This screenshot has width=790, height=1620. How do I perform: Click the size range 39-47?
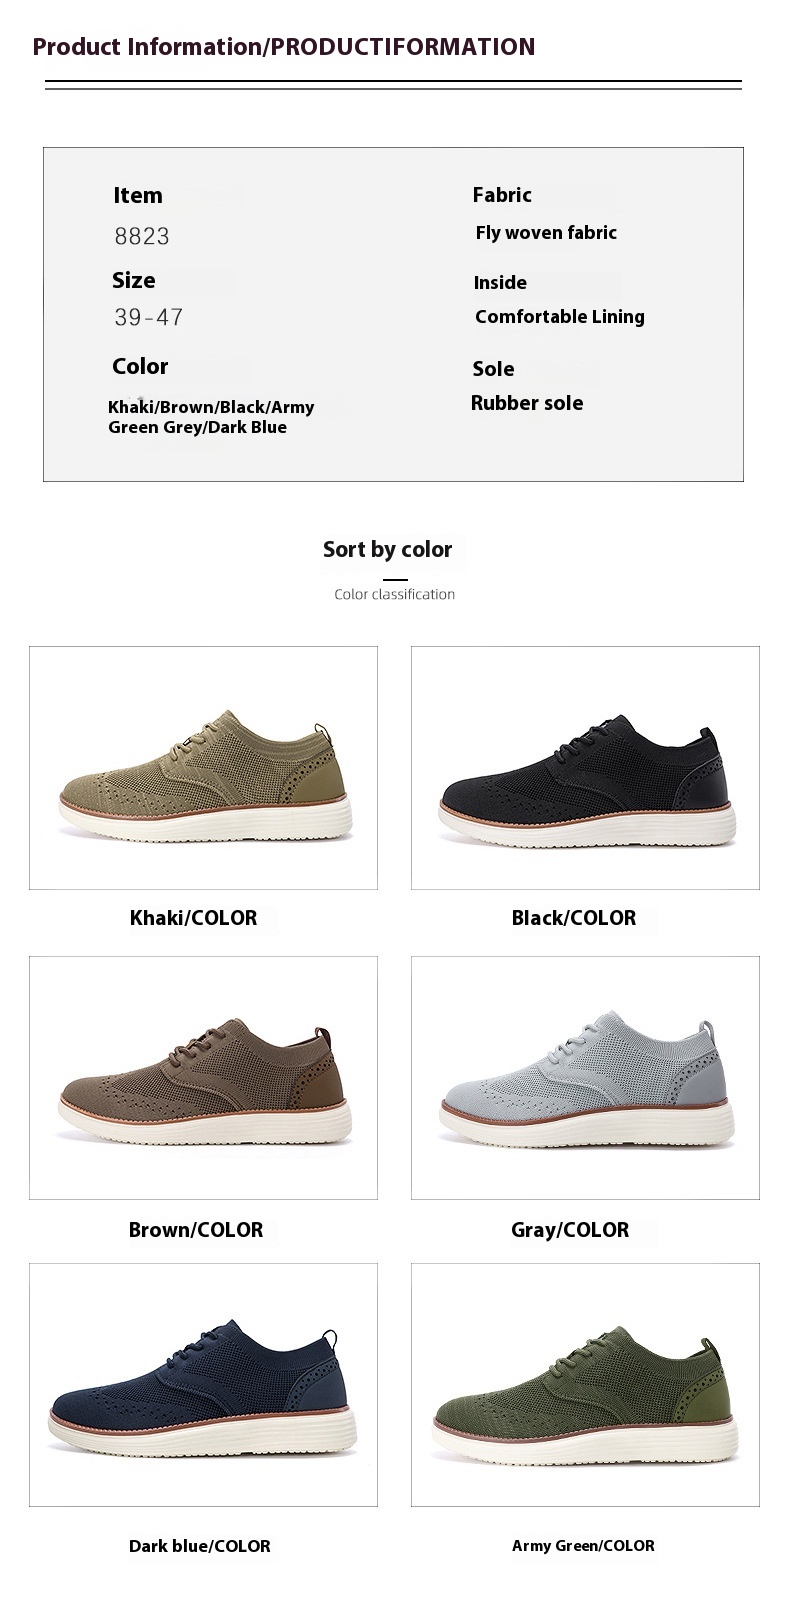coord(149,318)
